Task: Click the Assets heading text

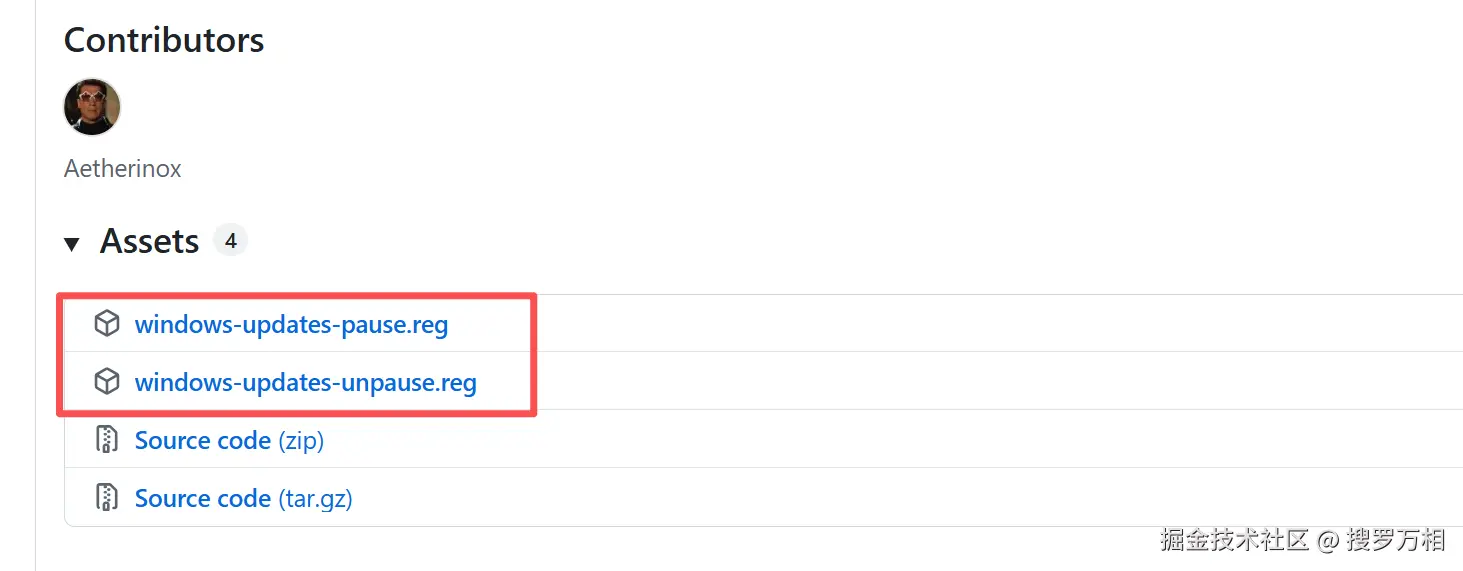Action: pyautogui.click(x=149, y=242)
